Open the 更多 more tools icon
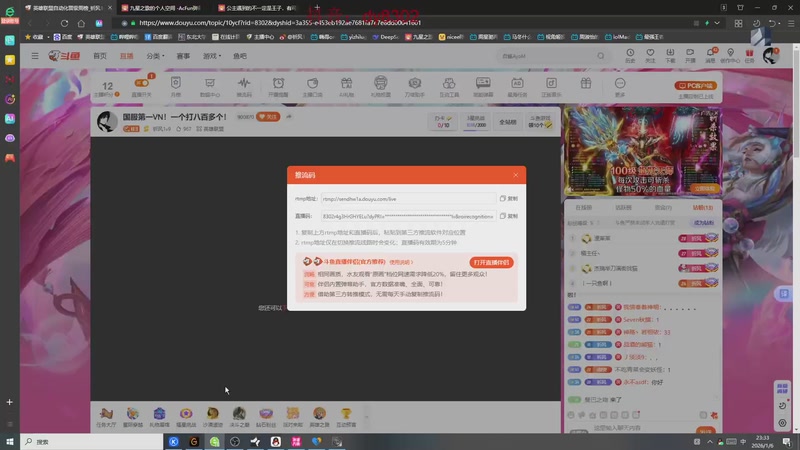The width and height of the screenshot is (800, 450). point(620,86)
